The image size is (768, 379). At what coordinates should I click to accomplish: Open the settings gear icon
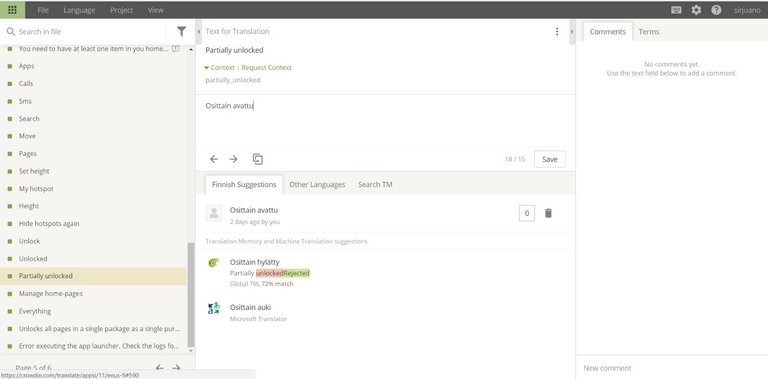696,10
